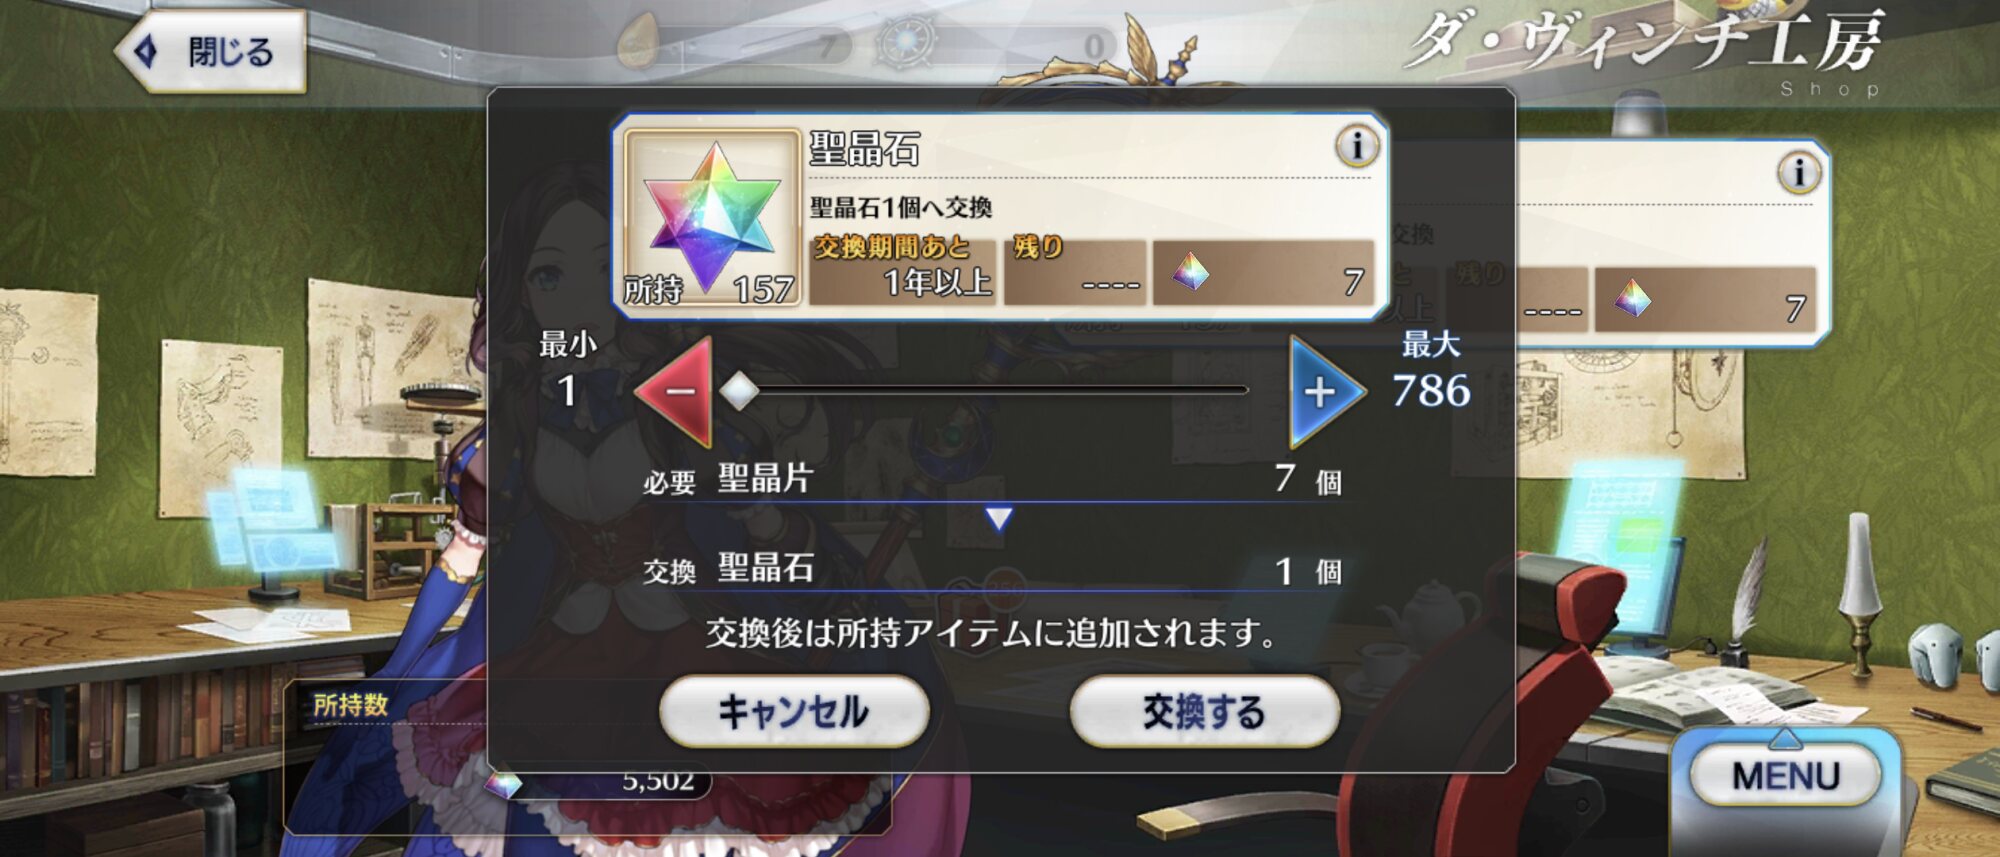Viewport: 2000px width, 857px height.
Task: Click the 聖晶片 fragment cost icon
Action: pos(1190,271)
